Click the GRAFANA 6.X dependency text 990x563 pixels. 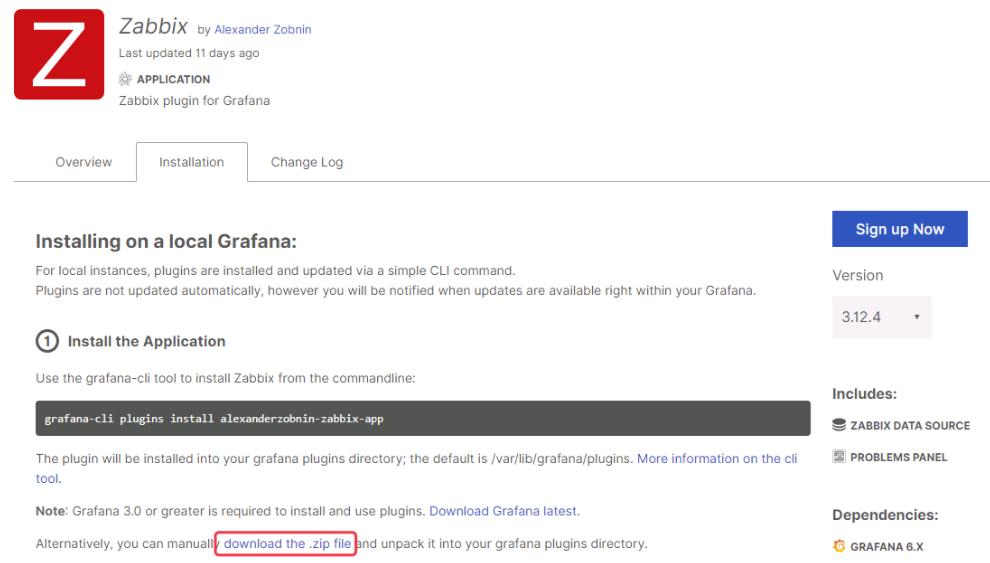[x=886, y=547]
